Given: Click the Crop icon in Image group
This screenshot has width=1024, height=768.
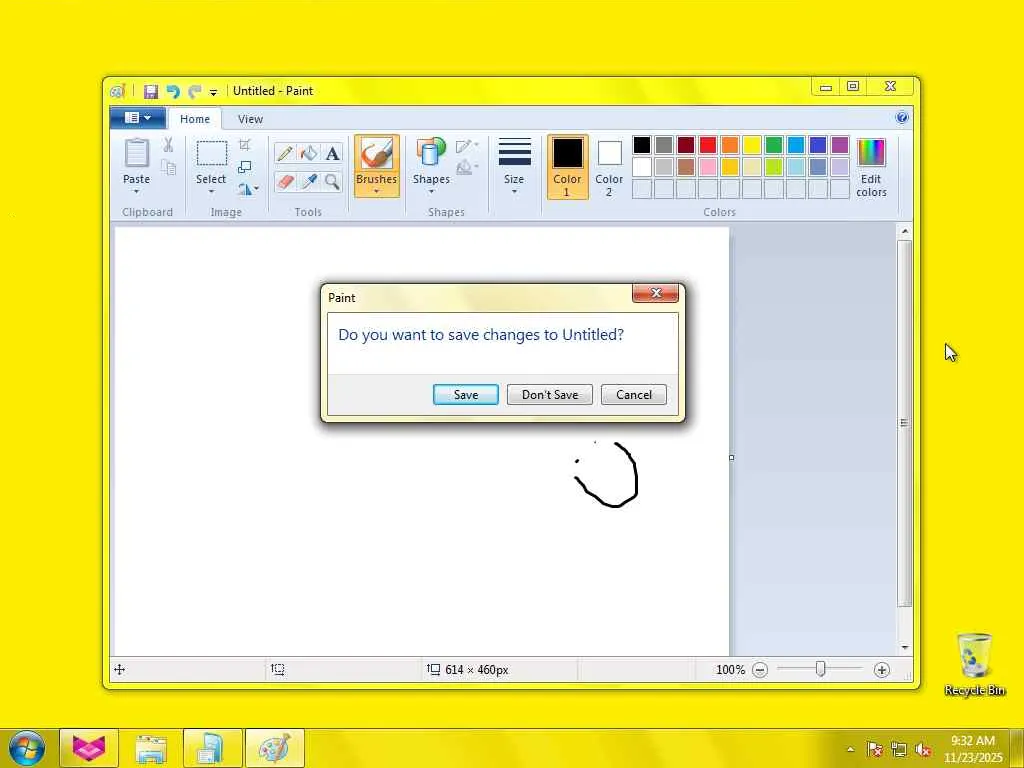Looking at the screenshot, I should 245,145.
